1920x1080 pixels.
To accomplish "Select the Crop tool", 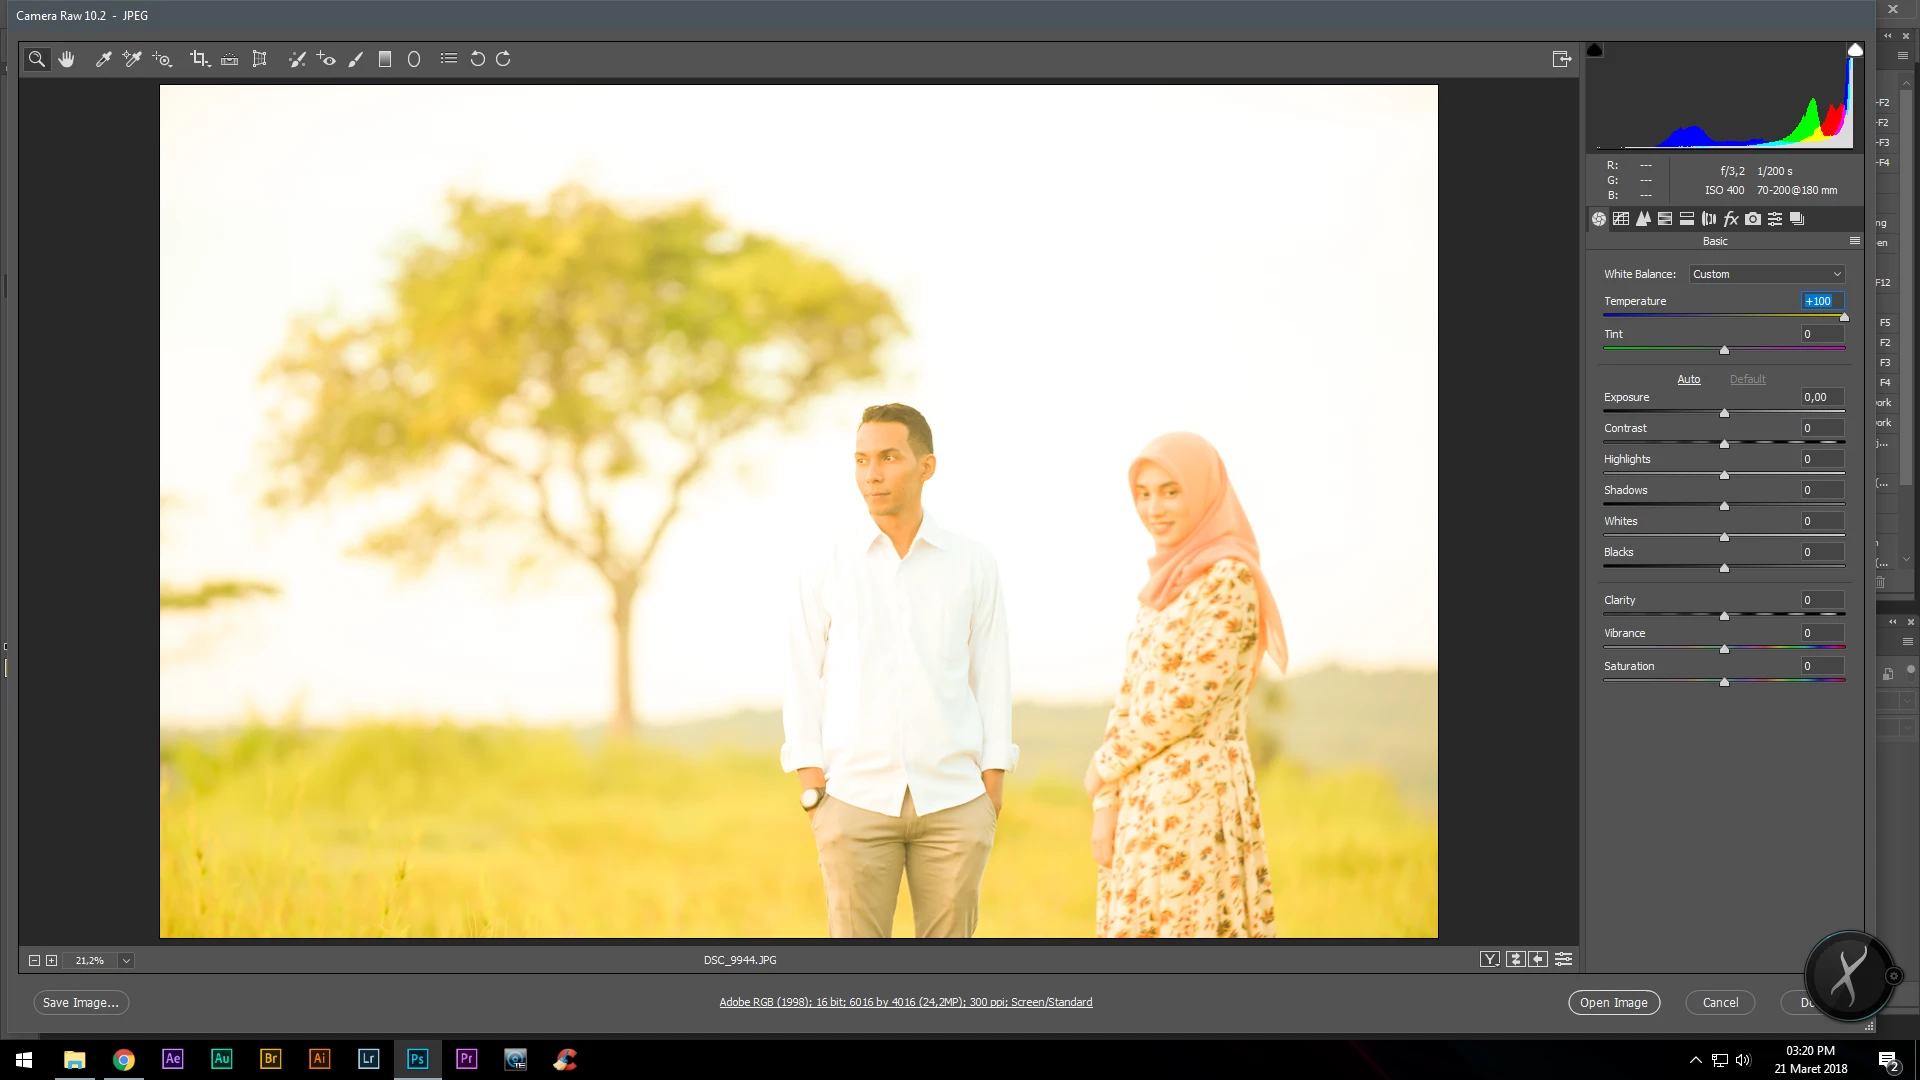I will (199, 59).
